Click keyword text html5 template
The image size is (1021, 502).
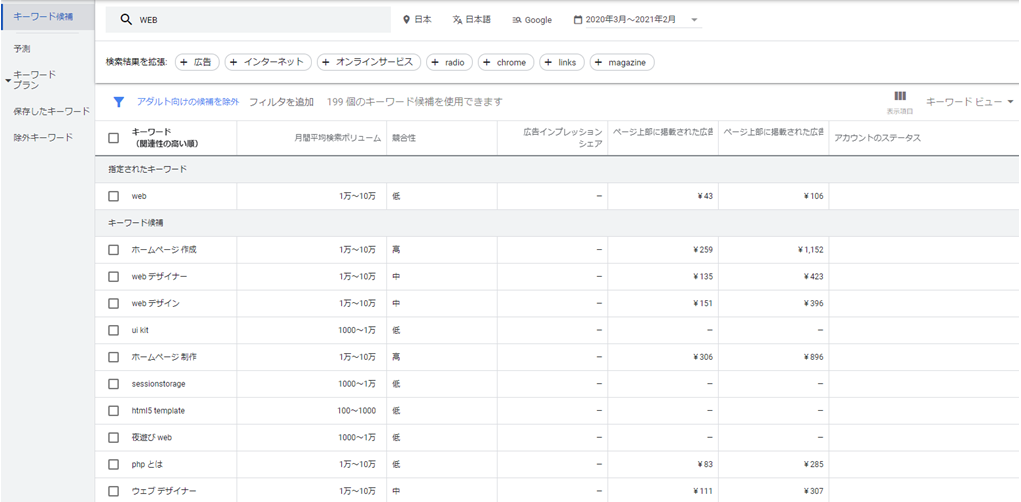pos(158,411)
